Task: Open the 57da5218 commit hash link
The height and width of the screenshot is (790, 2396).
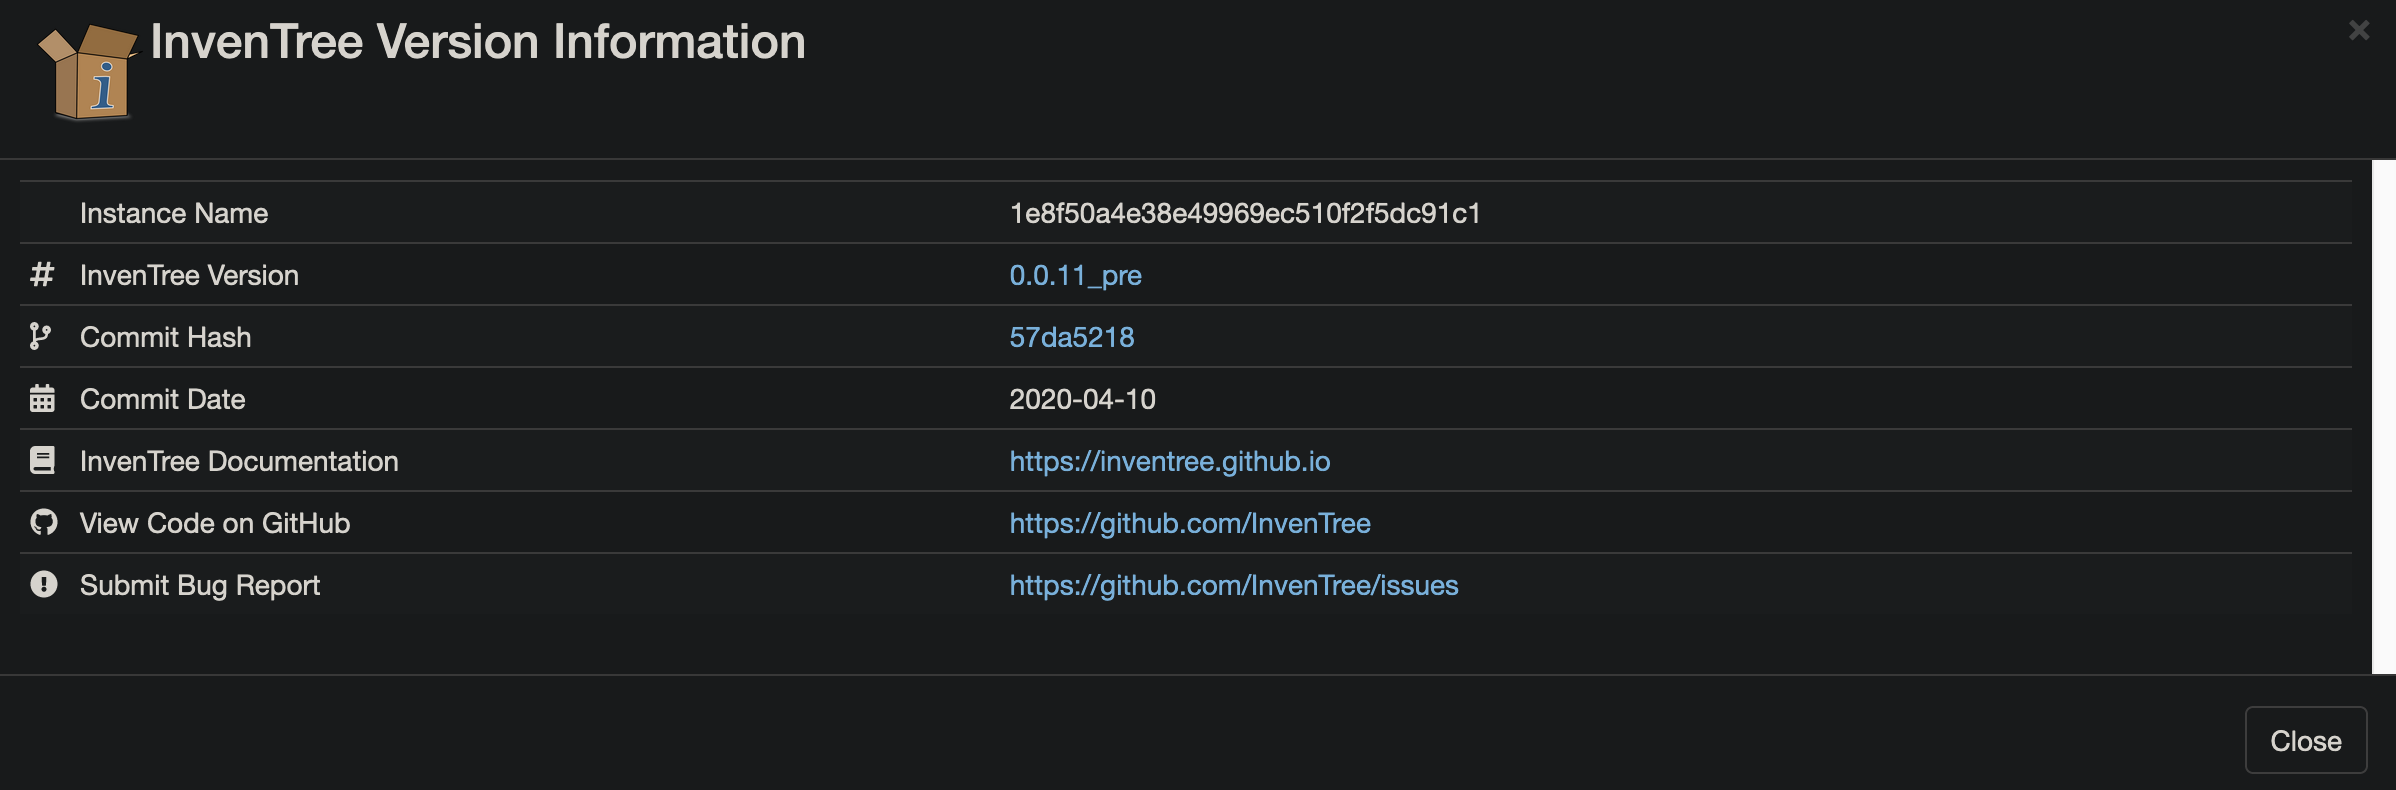Action: (1071, 337)
